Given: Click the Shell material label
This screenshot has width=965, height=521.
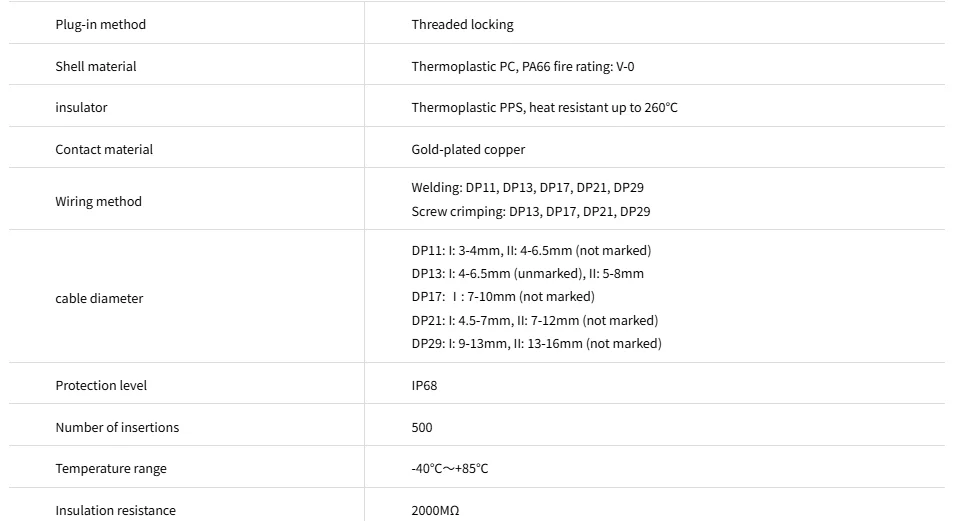Looking at the screenshot, I should coord(95,66).
